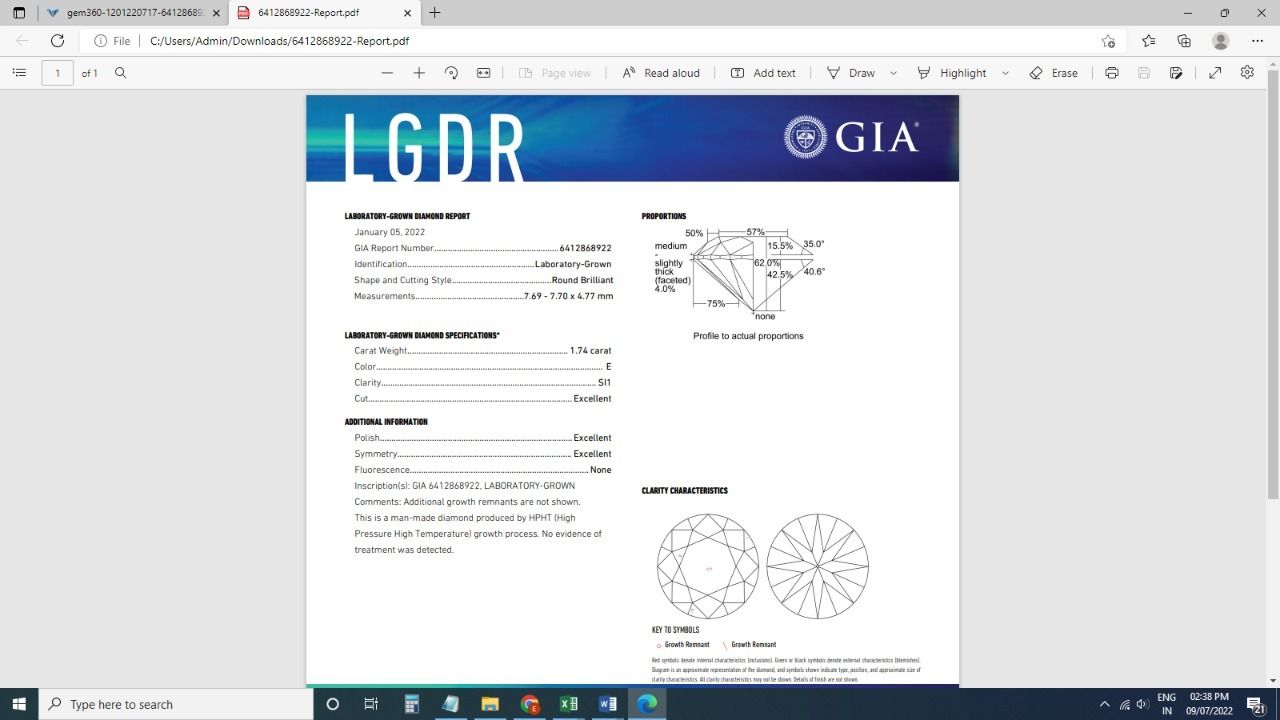This screenshot has height=720, width=1280.
Task: Click the page number field
Action: 57,73
